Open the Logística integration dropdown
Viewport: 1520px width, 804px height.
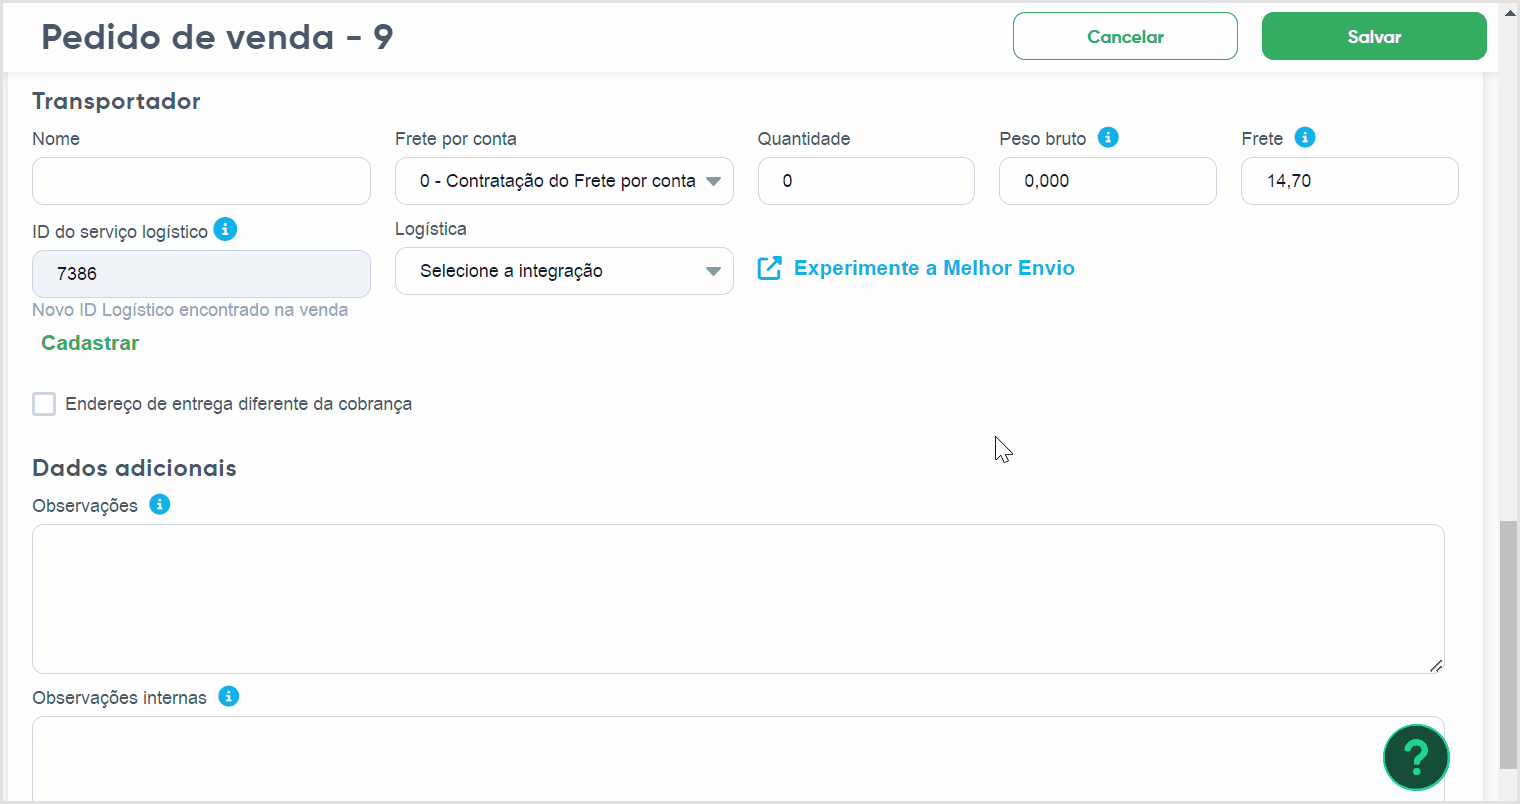(564, 271)
